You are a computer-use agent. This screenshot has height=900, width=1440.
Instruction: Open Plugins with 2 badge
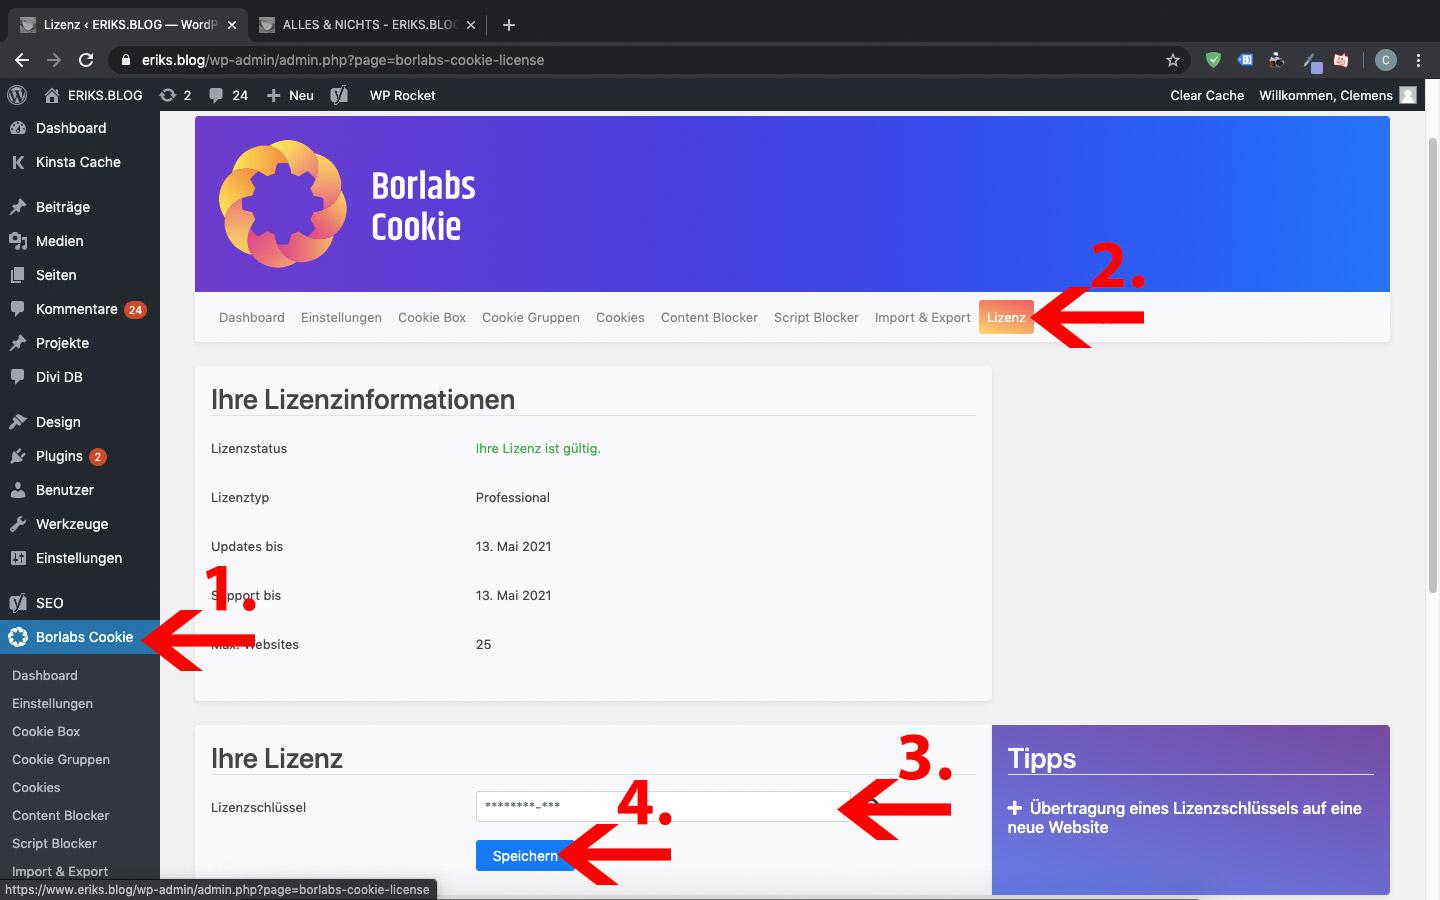[x=80, y=456]
